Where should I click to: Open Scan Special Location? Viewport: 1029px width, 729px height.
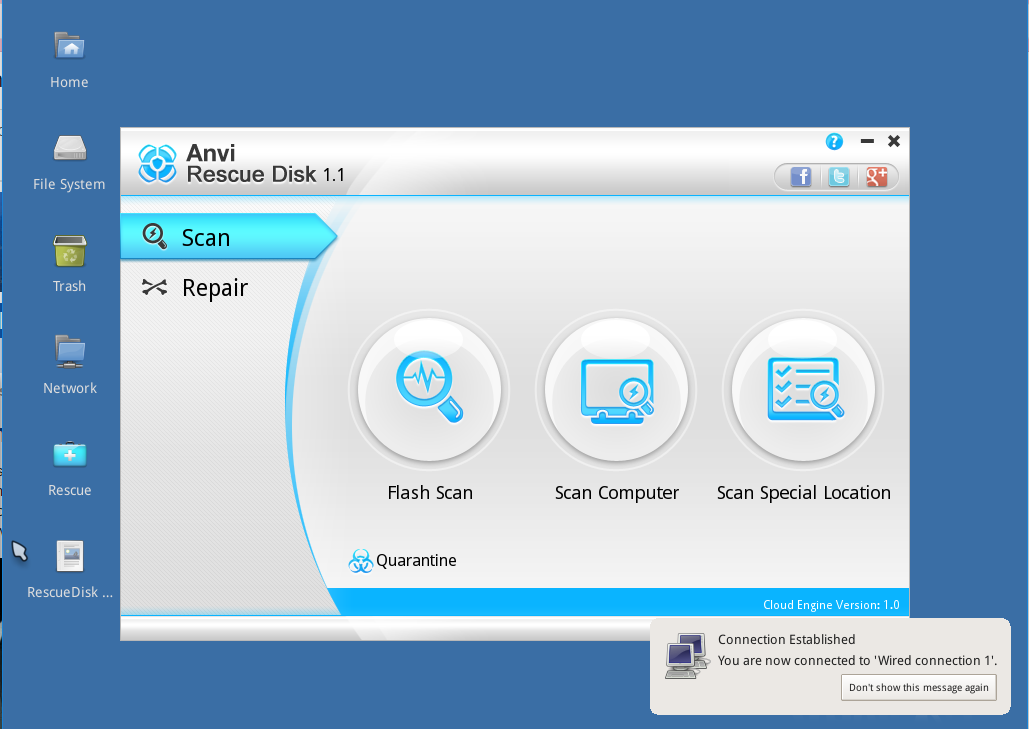[x=803, y=390]
